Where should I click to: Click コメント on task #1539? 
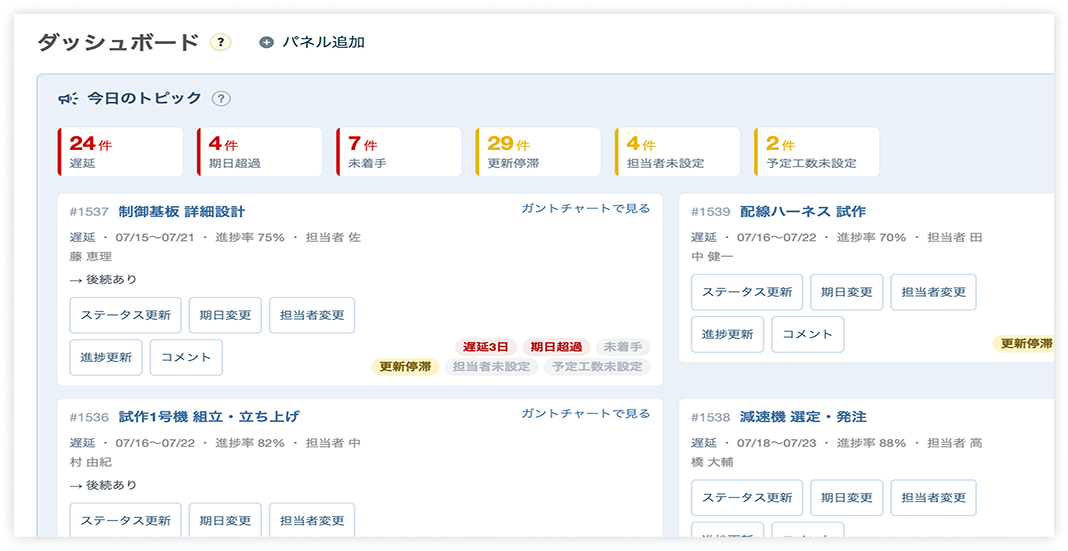click(x=808, y=334)
